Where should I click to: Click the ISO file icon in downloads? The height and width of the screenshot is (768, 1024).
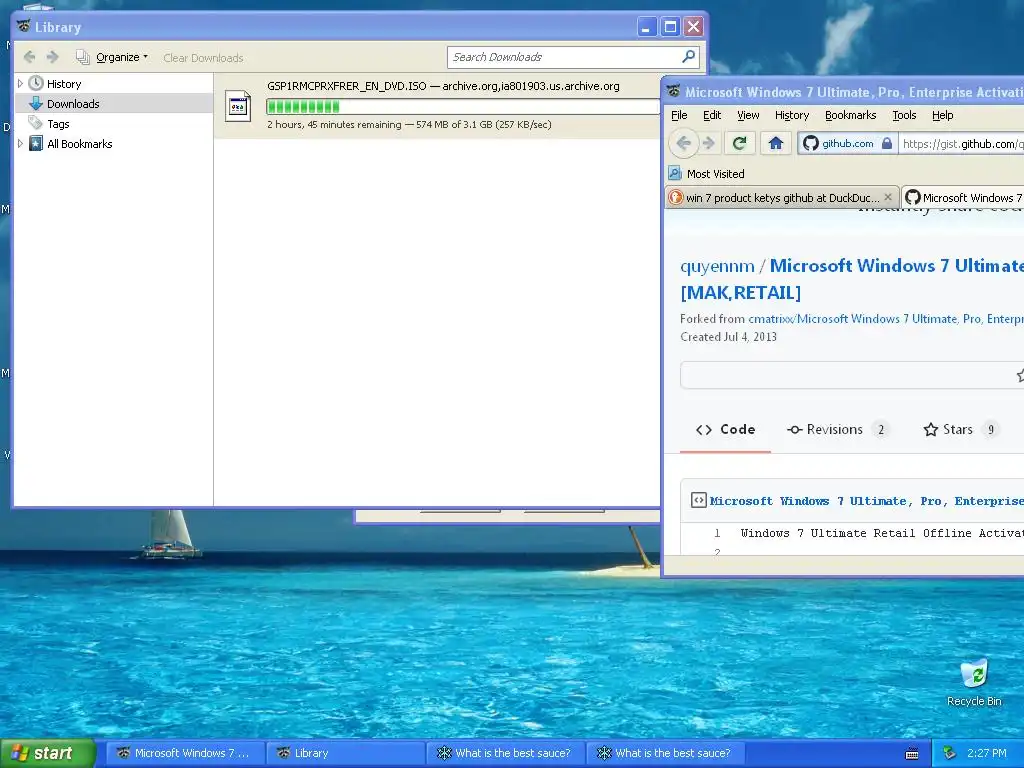(x=238, y=106)
